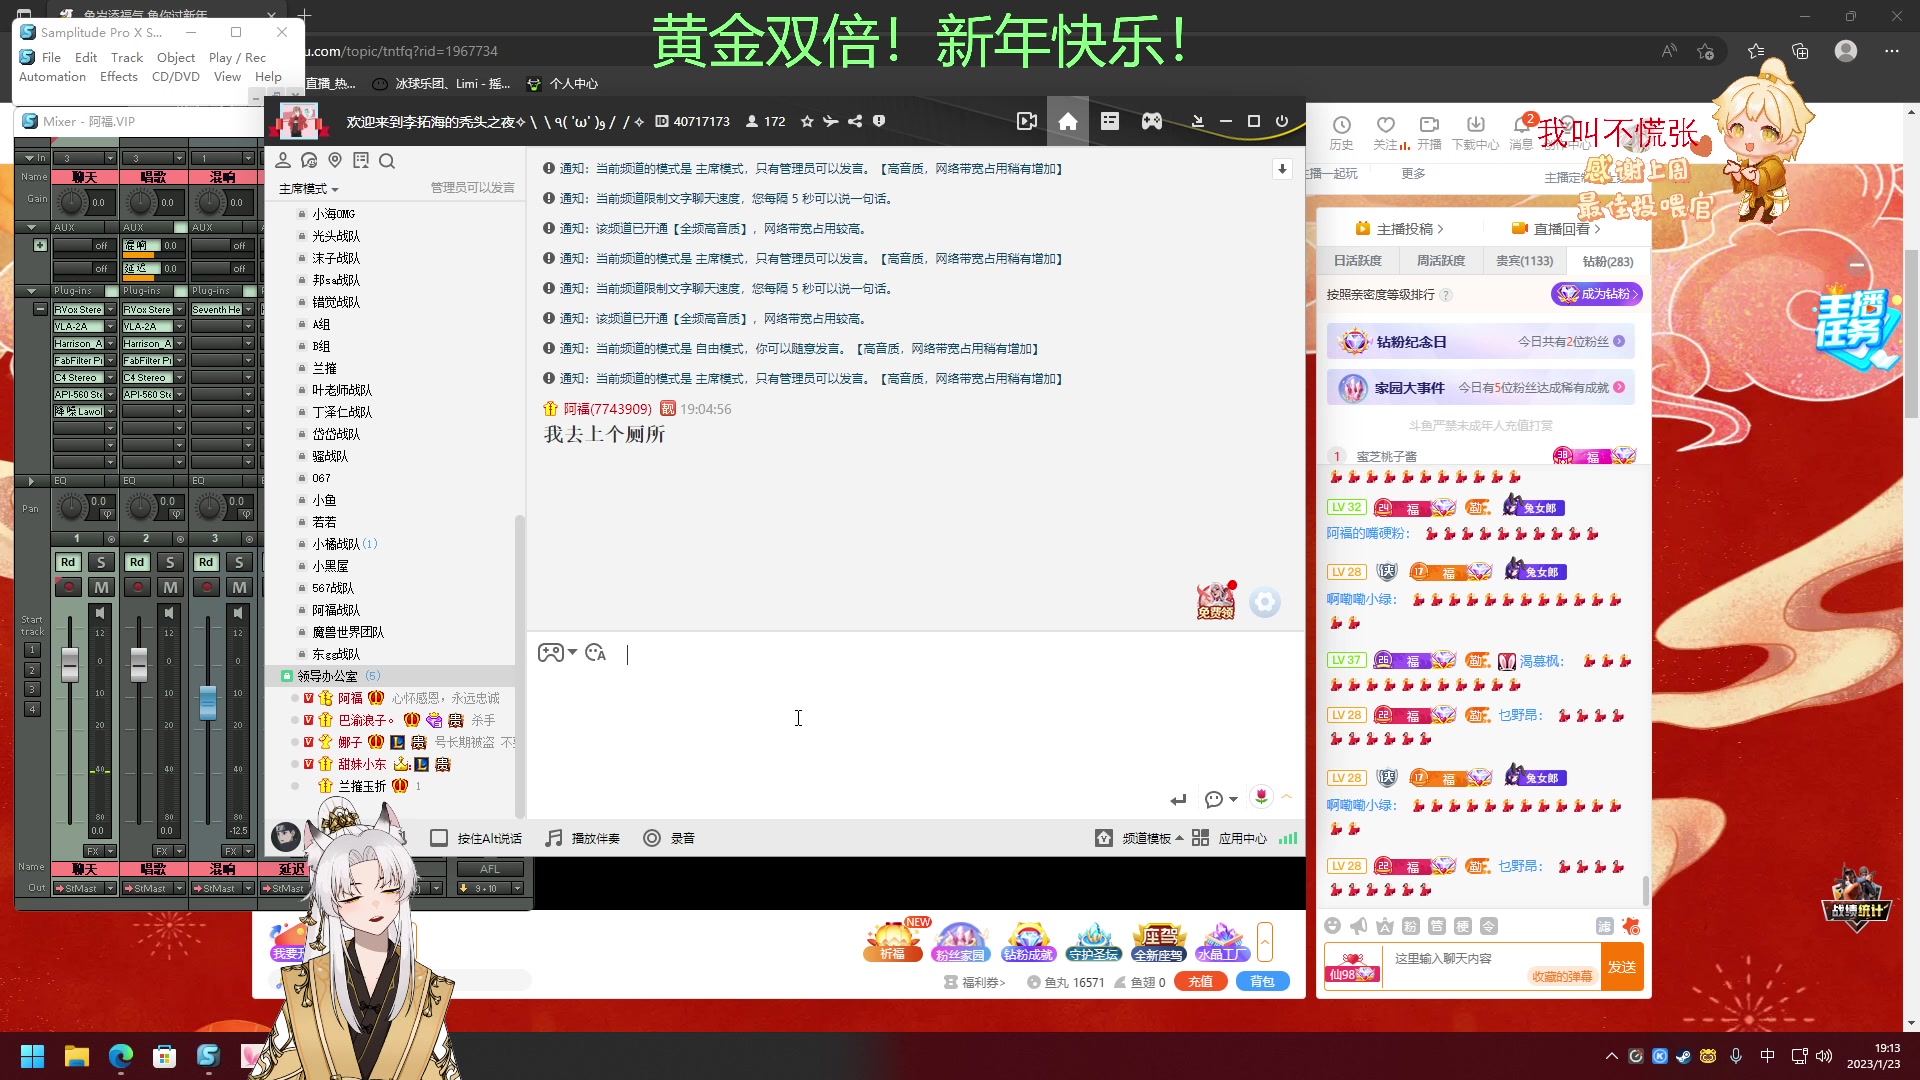Click the 历史 history icon on webpage
Viewport: 1920px width, 1080px height.
(1341, 132)
